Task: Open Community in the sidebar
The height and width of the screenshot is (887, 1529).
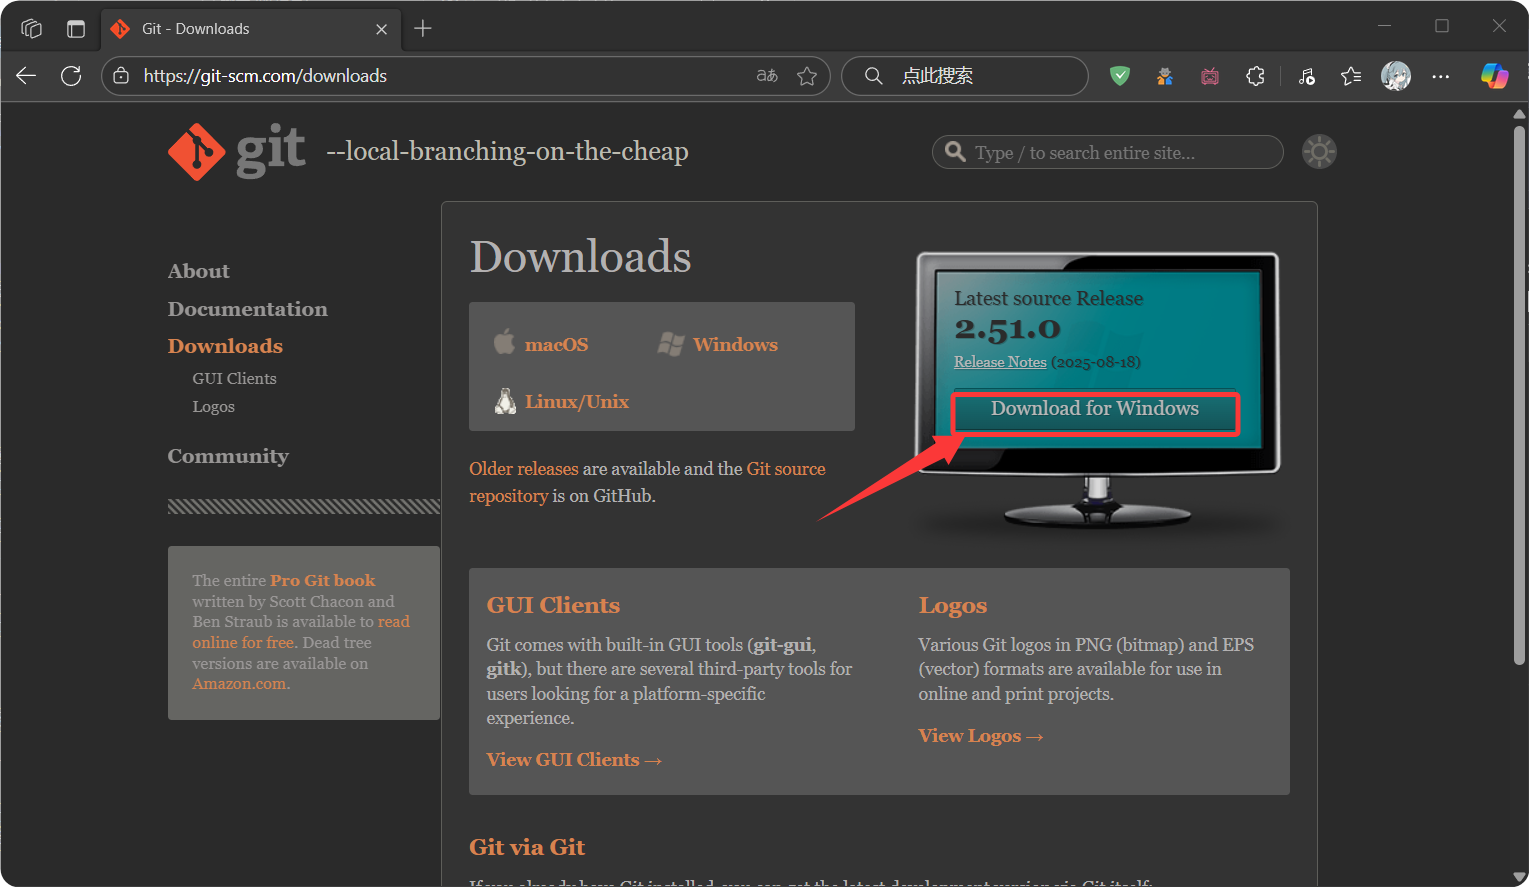Action: pos(228,456)
